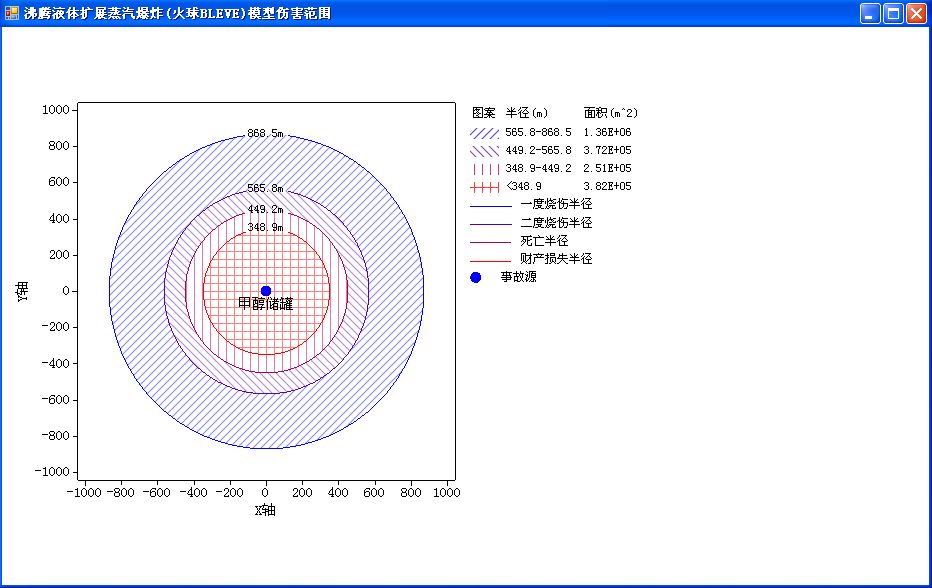Click the 一度烧伤半径 legend text

pyautogui.click(x=556, y=204)
